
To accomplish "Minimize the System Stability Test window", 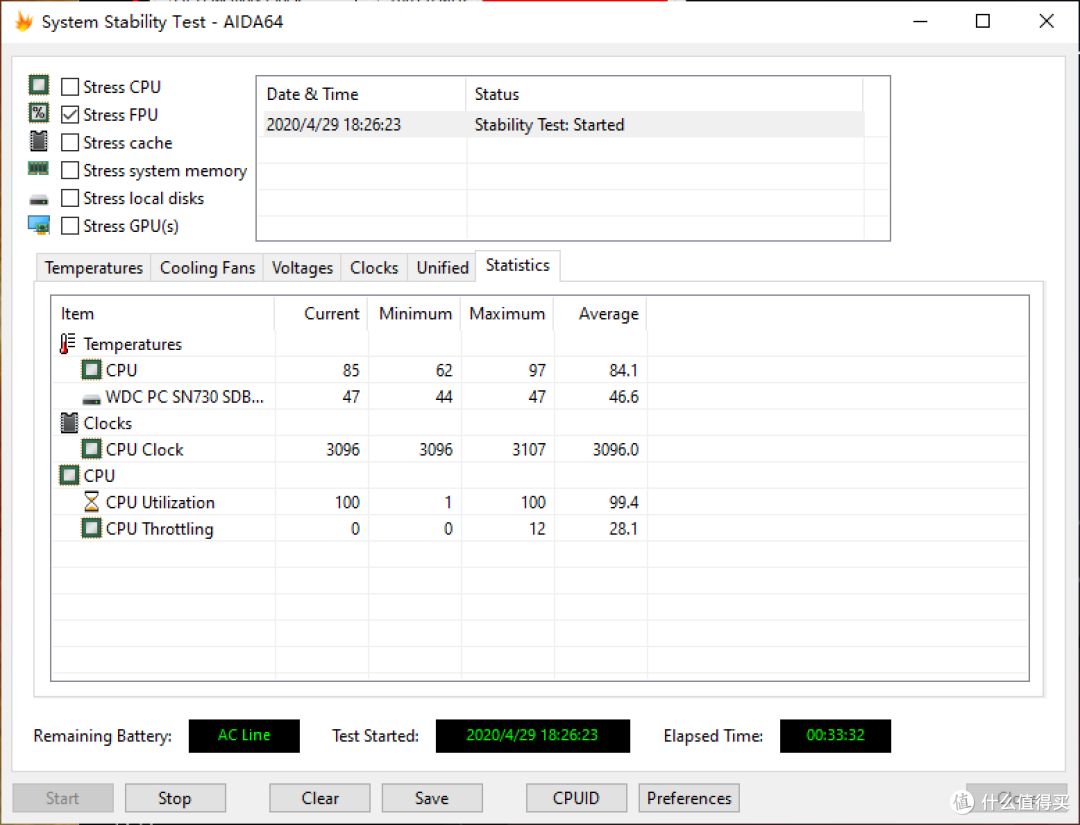I will coord(920,21).
